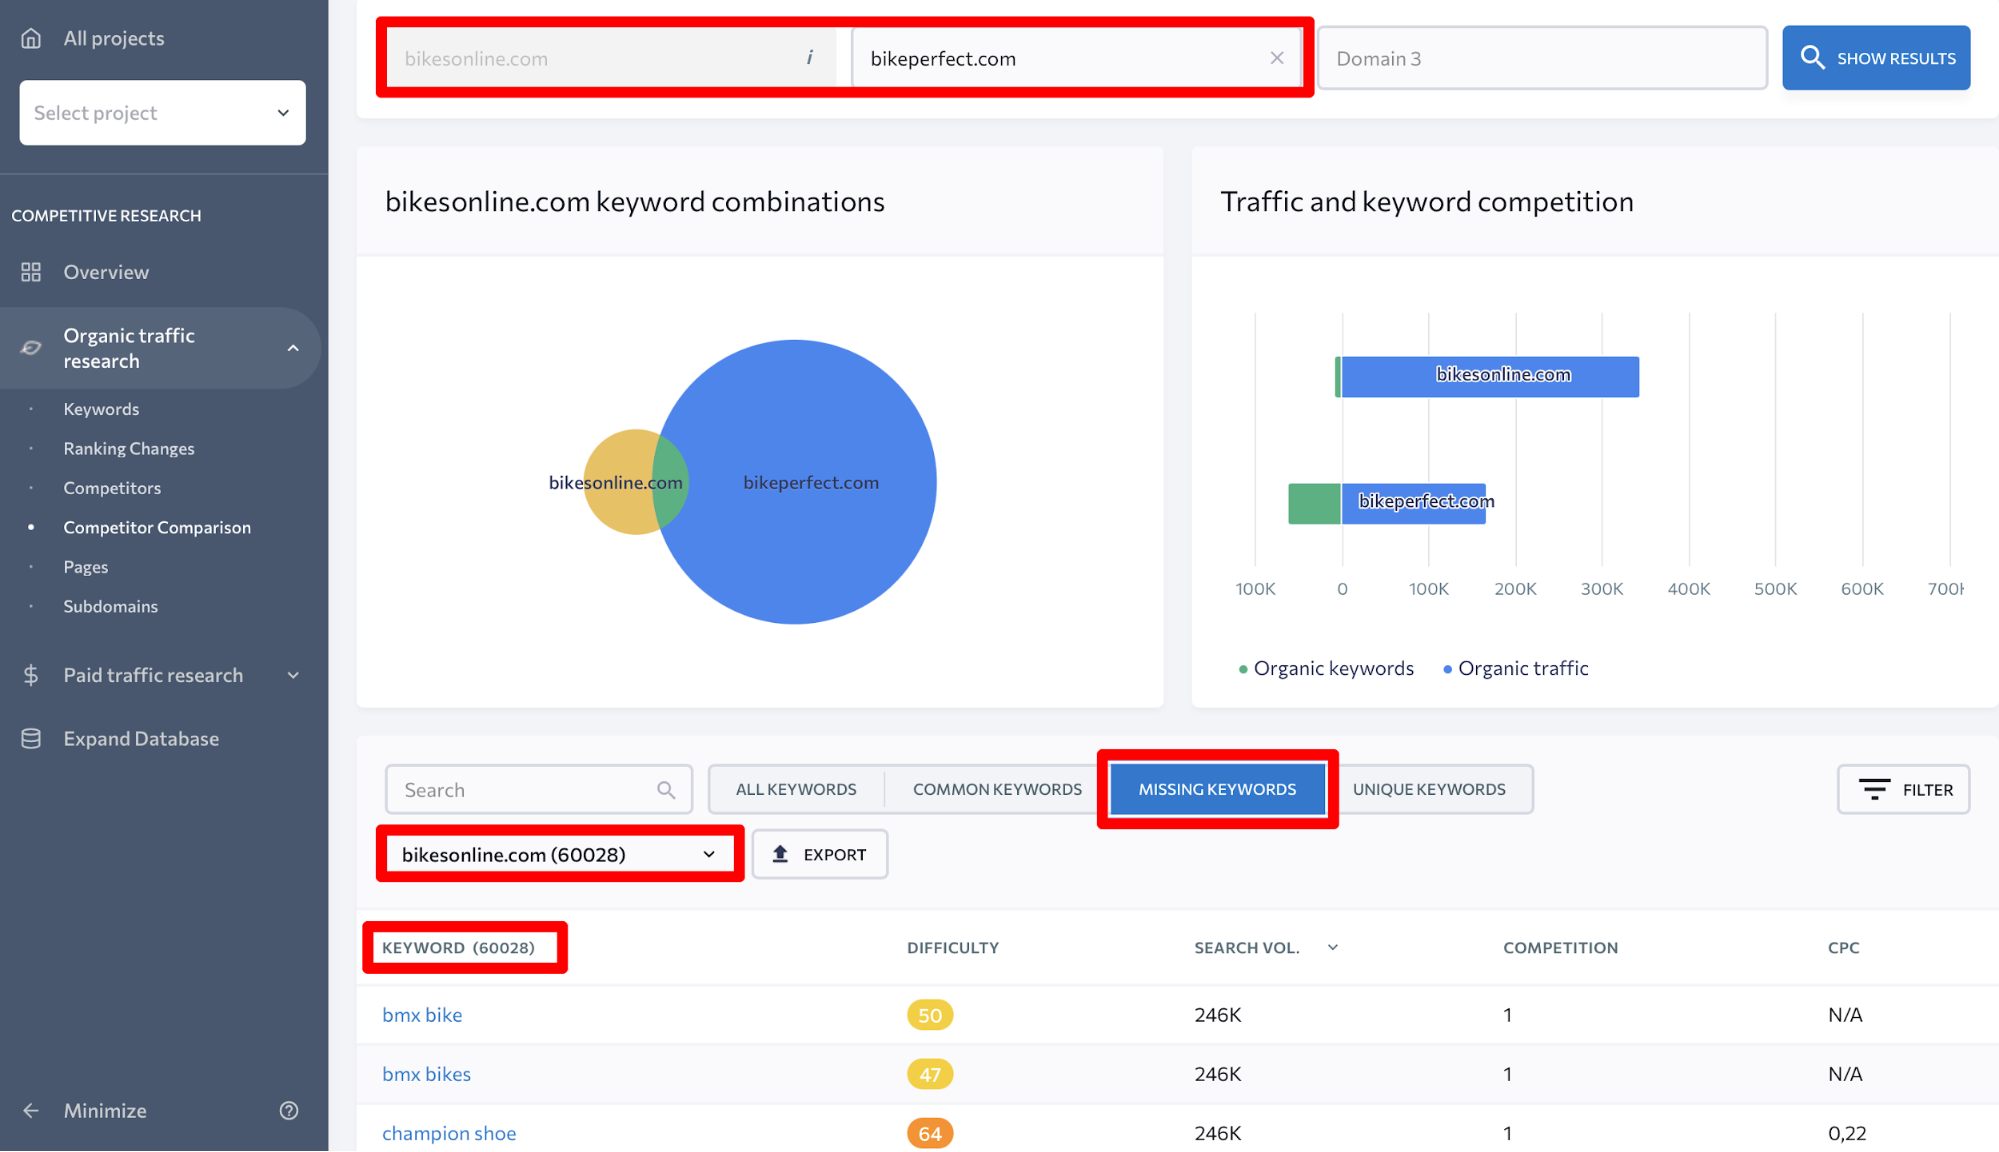Image resolution: width=1999 pixels, height=1152 pixels.
Task: Switch to Common Keywords tab
Action: pyautogui.click(x=996, y=790)
